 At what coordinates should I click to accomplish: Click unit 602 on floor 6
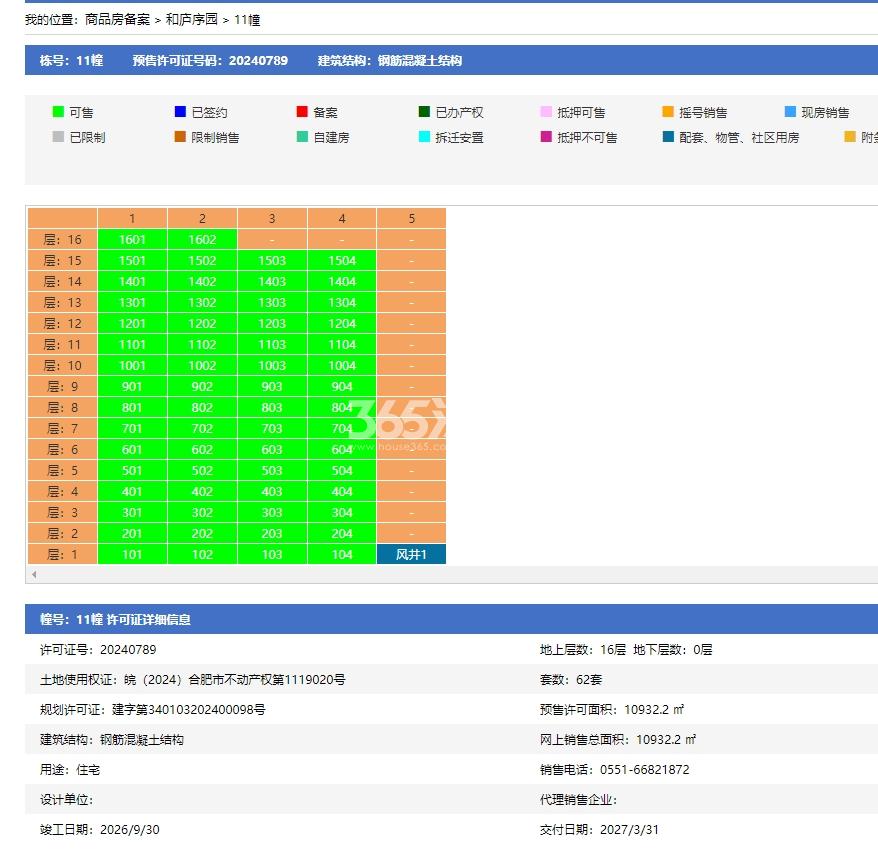click(x=202, y=450)
